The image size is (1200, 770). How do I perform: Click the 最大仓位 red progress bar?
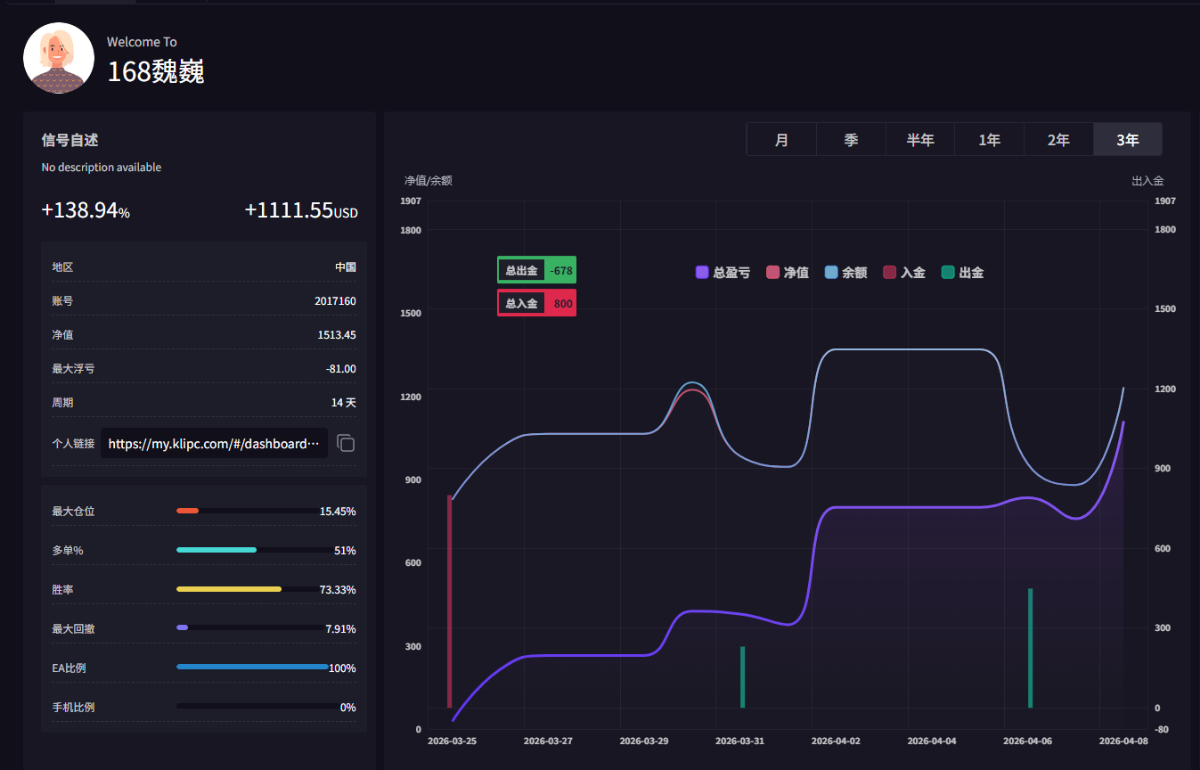188,511
